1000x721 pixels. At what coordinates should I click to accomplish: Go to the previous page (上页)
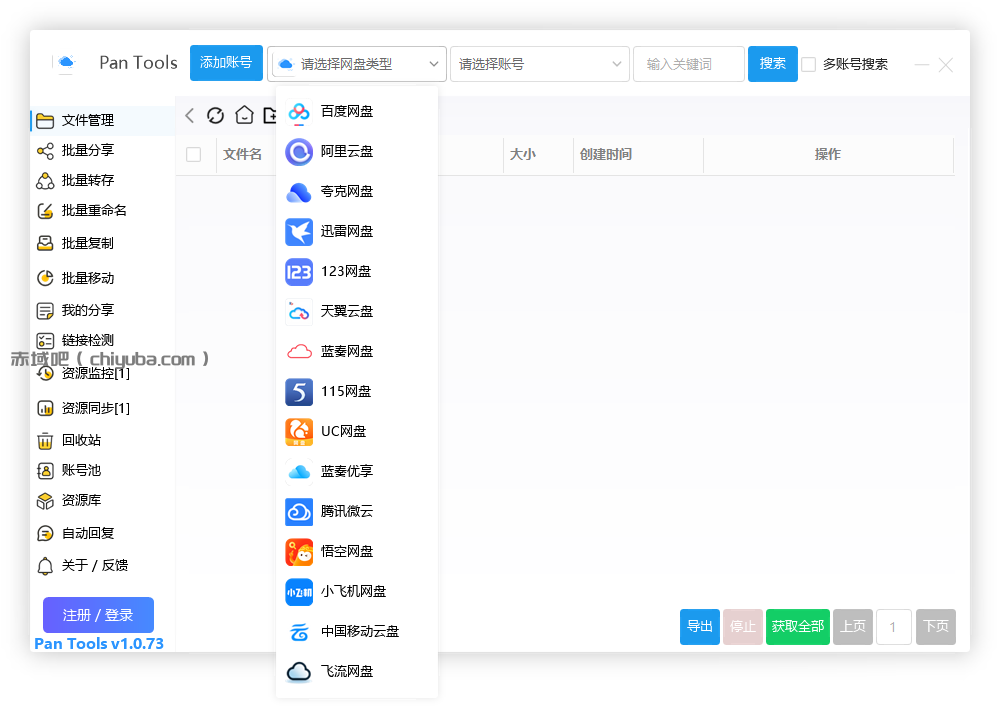853,627
